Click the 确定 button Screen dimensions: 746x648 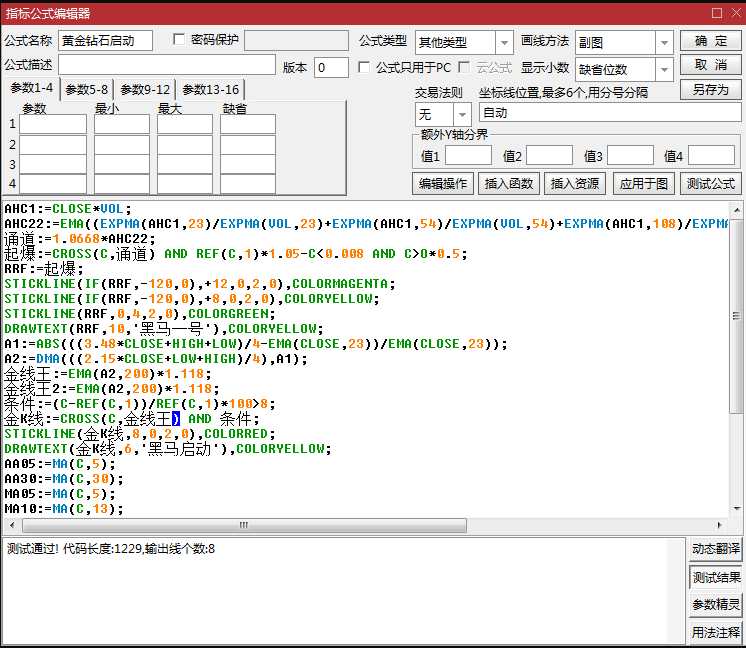pyautogui.click(x=711, y=41)
